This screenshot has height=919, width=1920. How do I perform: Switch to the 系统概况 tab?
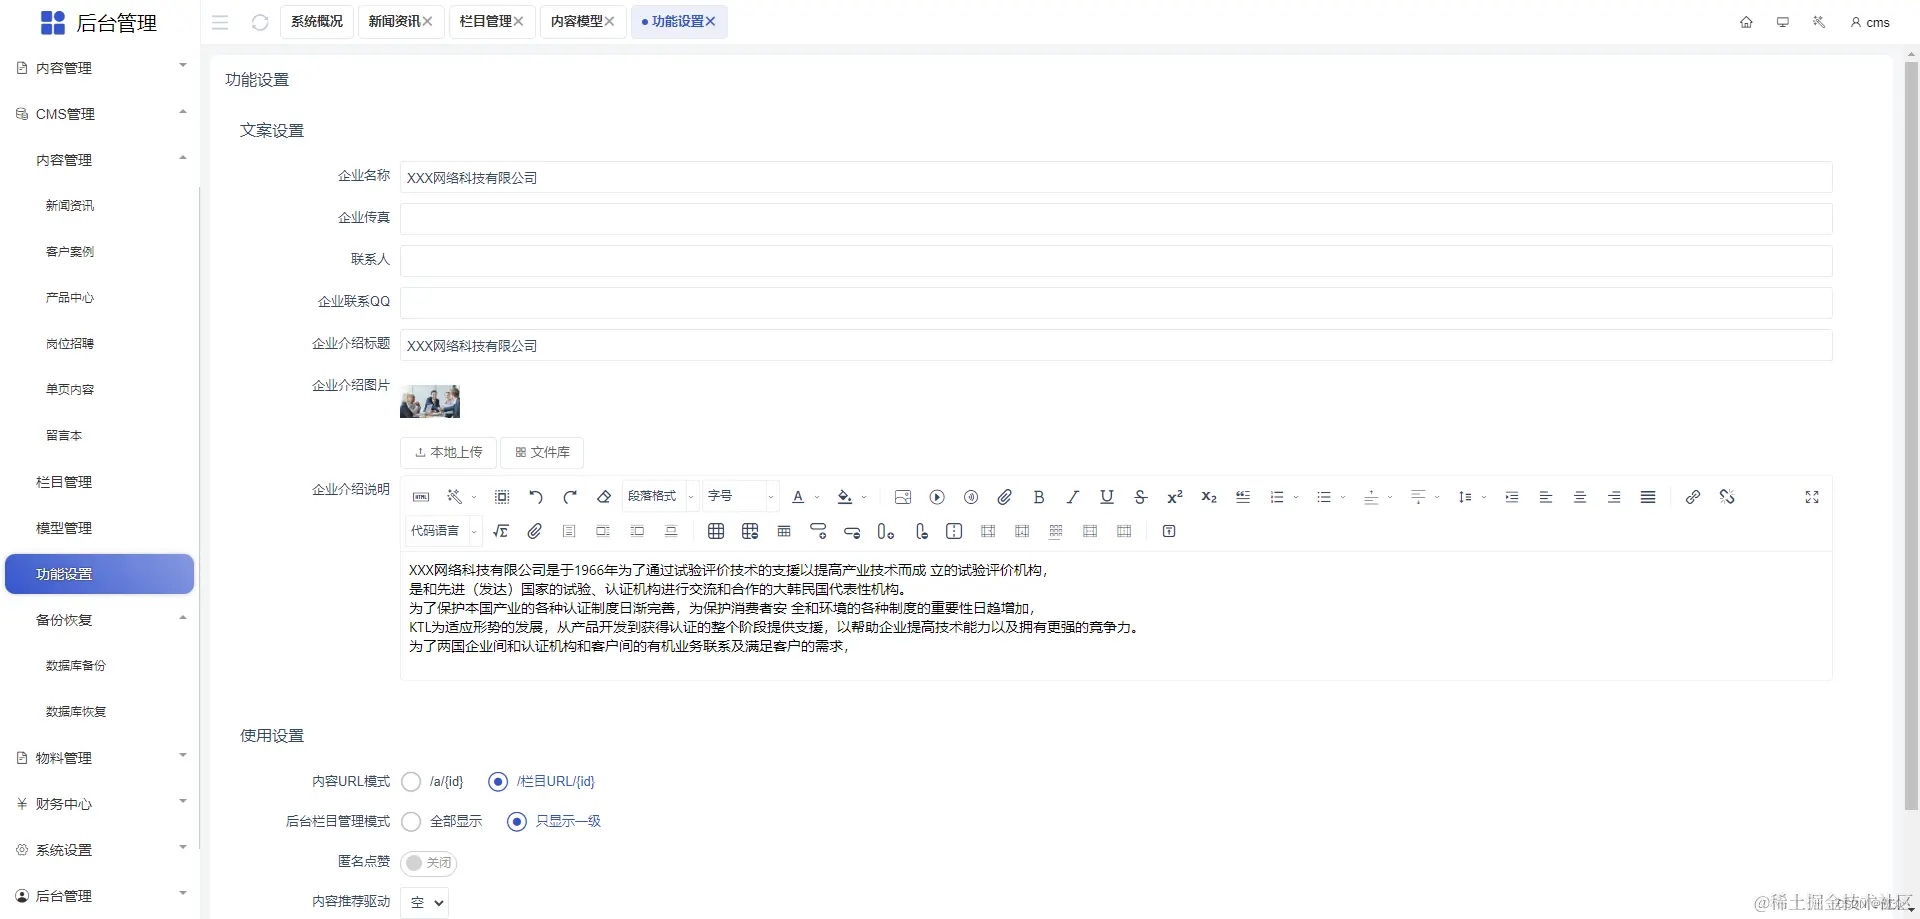(317, 21)
